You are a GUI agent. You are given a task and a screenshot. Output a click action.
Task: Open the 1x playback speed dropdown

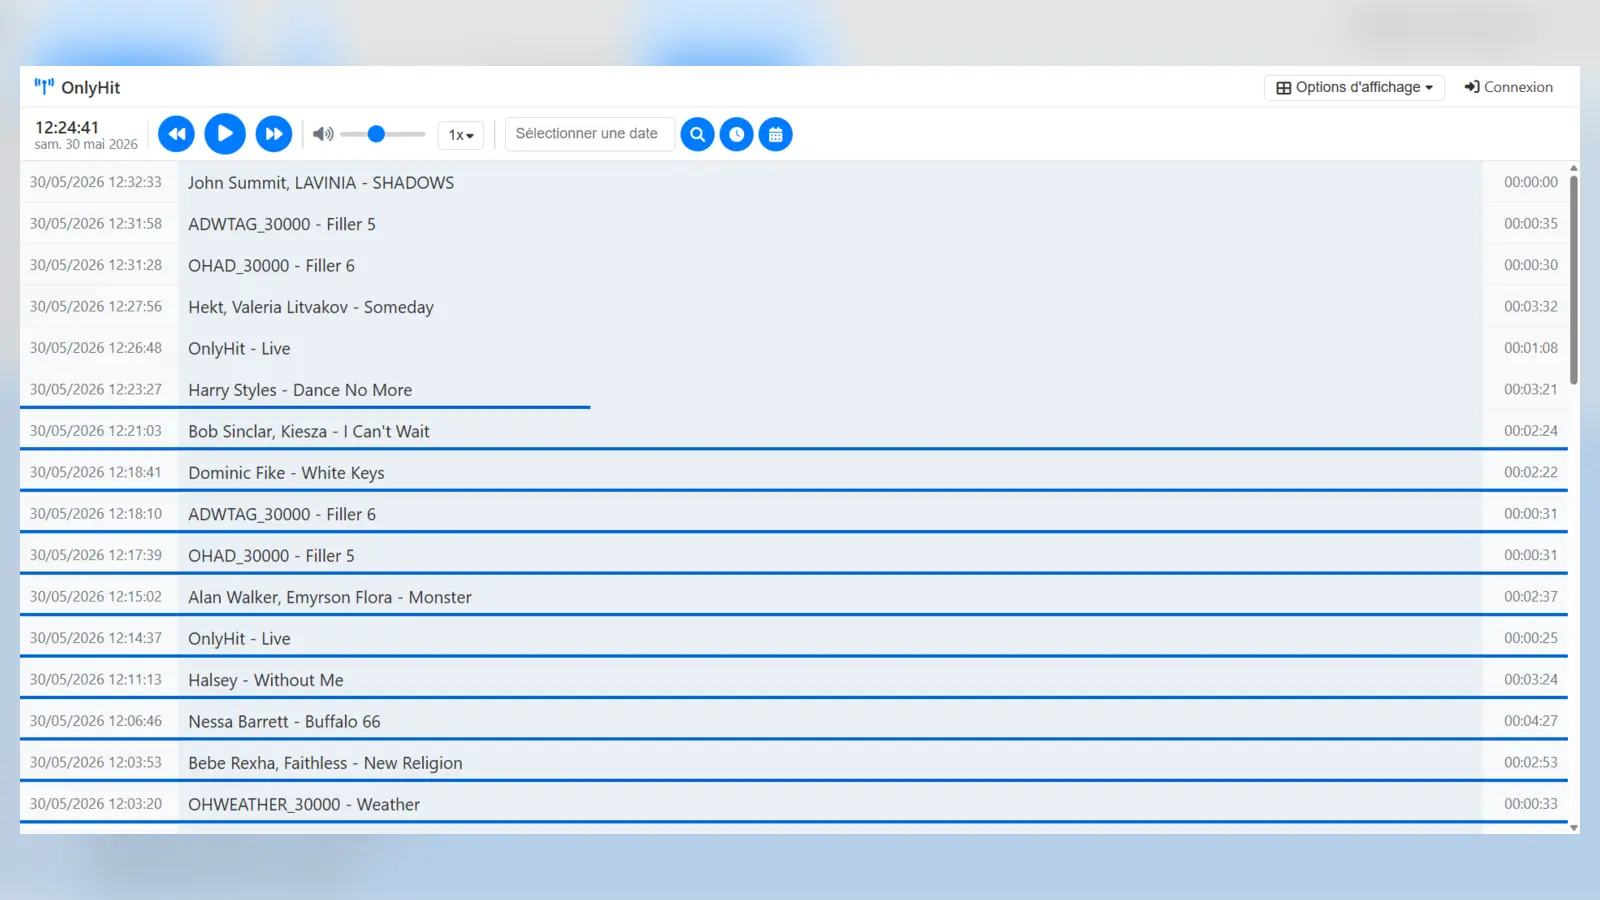(x=461, y=135)
